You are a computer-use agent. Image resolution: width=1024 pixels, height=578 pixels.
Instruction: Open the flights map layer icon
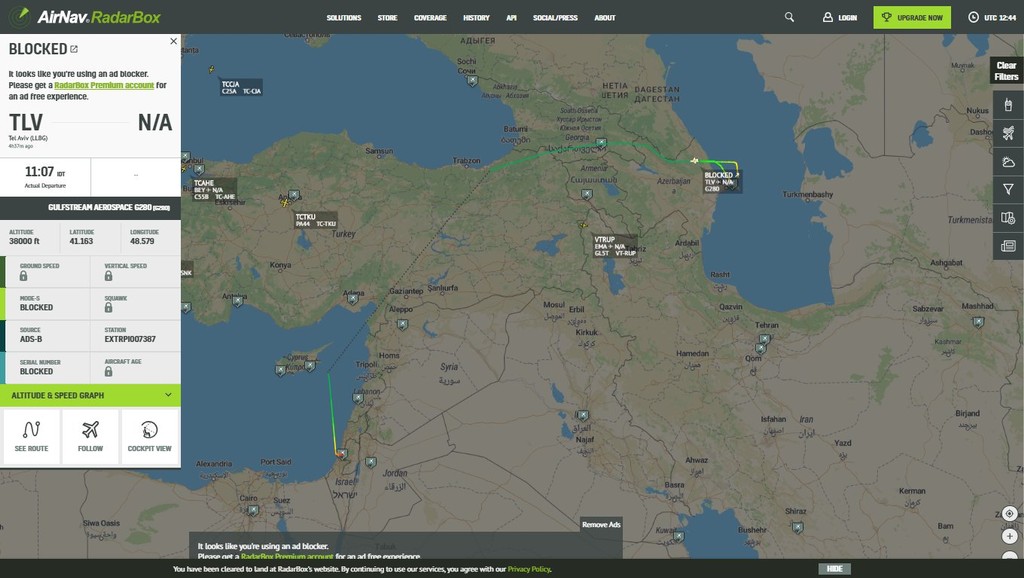tap(1008, 133)
